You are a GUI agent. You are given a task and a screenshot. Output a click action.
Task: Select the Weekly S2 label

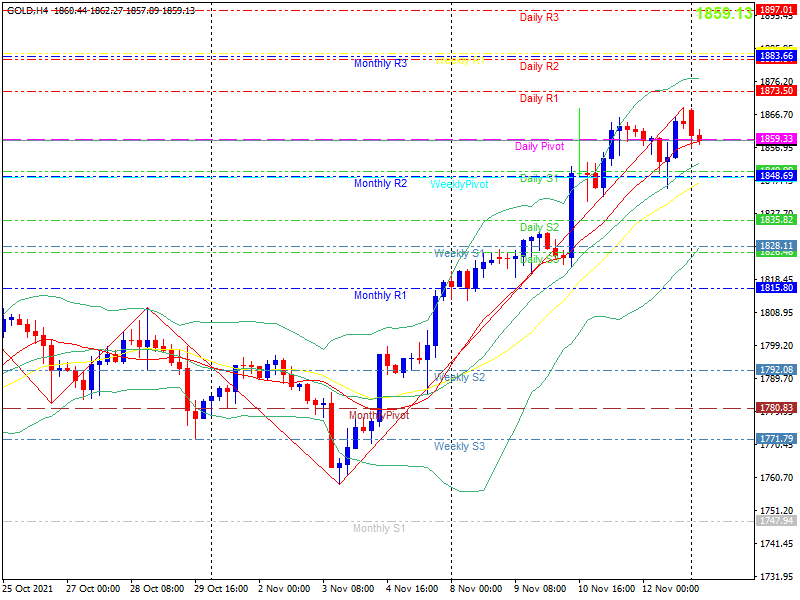pos(459,377)
